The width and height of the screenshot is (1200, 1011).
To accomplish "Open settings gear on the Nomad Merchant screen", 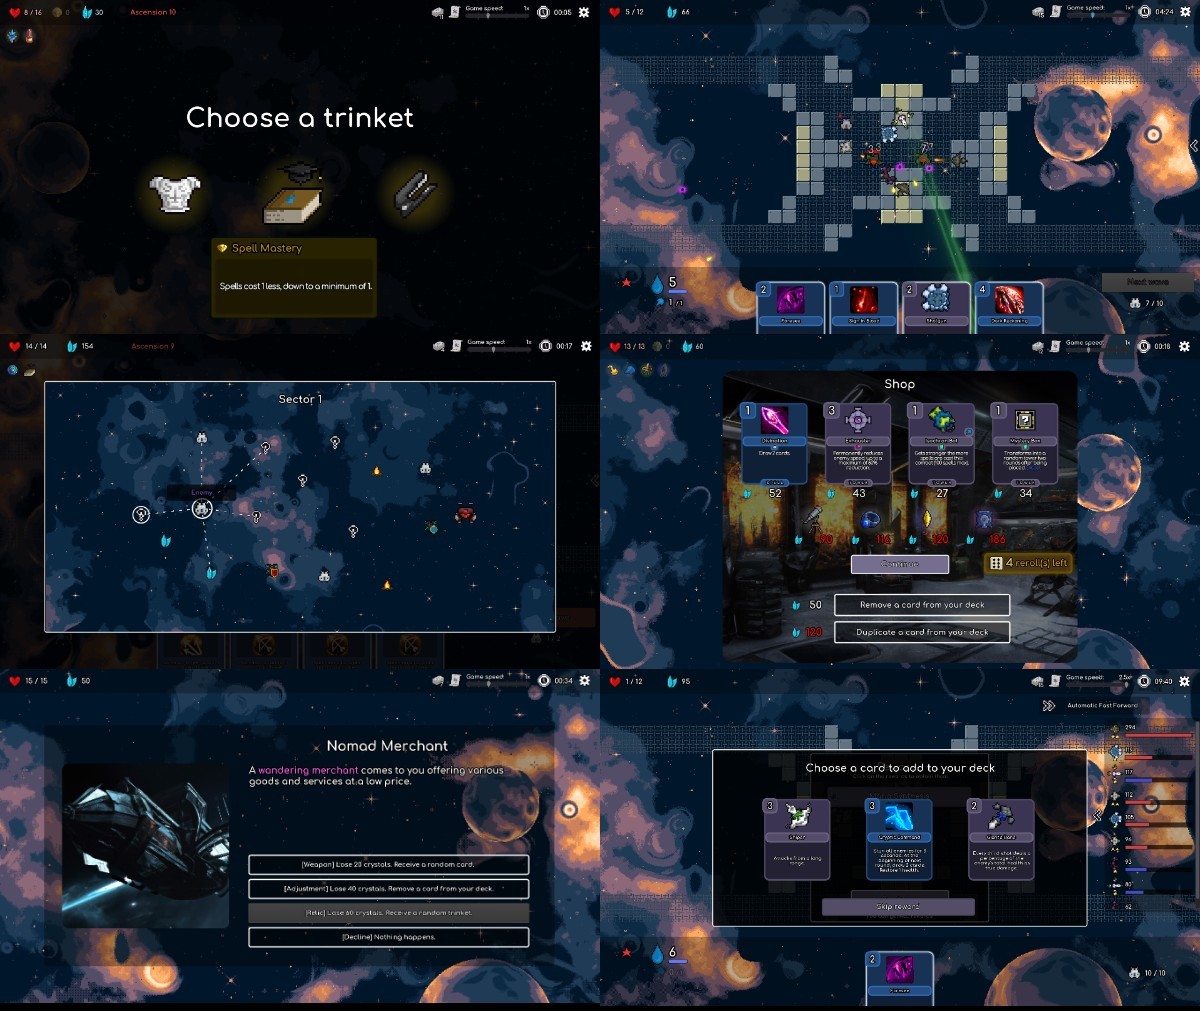I will click(x=585, y=680).
